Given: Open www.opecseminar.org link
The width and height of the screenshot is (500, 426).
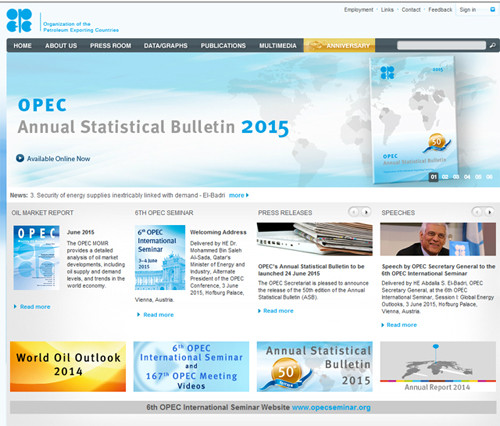Looking at the screenshot, I should pyautogui.click(x=331, y=407).
